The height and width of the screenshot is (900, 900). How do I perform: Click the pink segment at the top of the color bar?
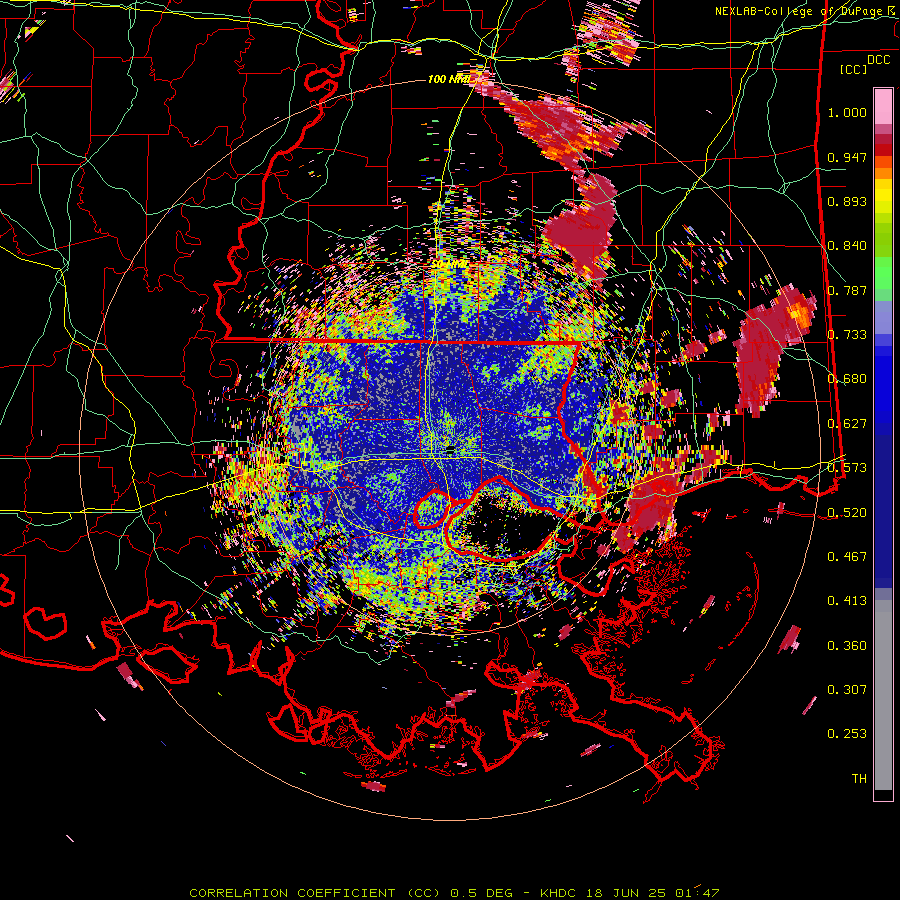pos(883,106)
